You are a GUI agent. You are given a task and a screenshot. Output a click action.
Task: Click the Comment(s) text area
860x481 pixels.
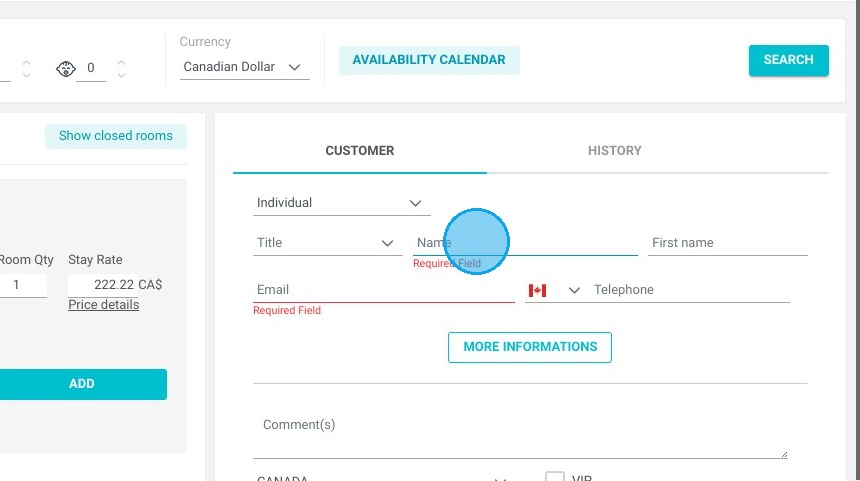pos(520,435)
